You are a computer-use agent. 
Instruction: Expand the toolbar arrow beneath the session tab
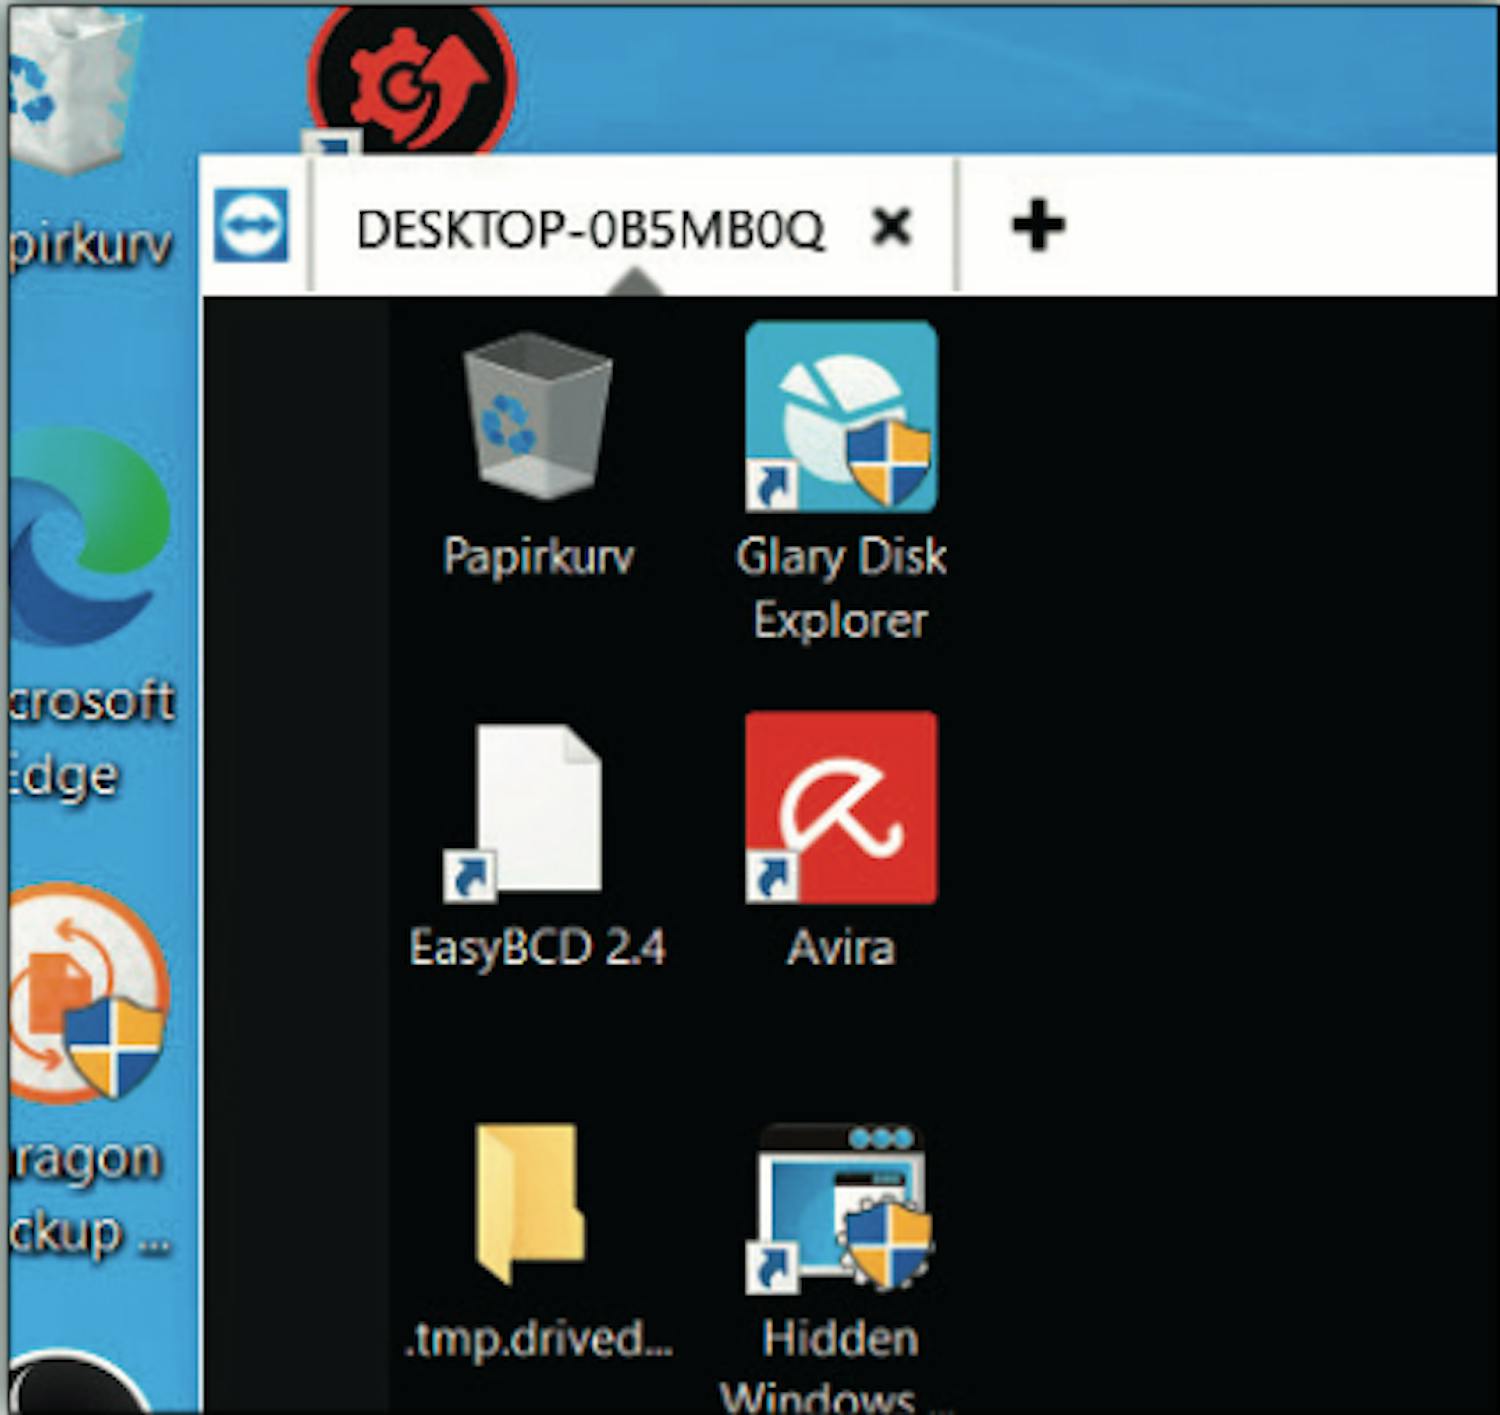click(x=635, y=285)
